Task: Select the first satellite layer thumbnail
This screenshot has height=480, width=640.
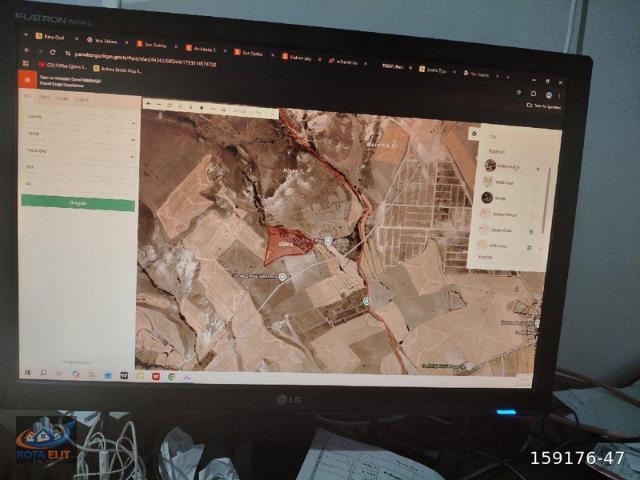Action: pyautogui.click(x=490, y=165)
